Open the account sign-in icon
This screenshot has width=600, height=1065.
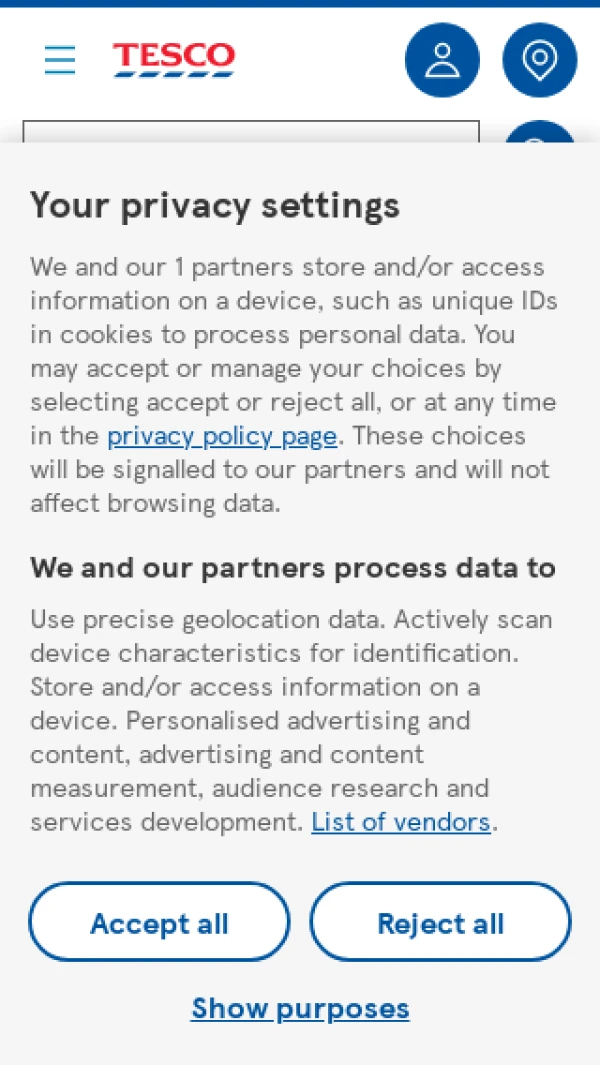(x=442, y=60)
